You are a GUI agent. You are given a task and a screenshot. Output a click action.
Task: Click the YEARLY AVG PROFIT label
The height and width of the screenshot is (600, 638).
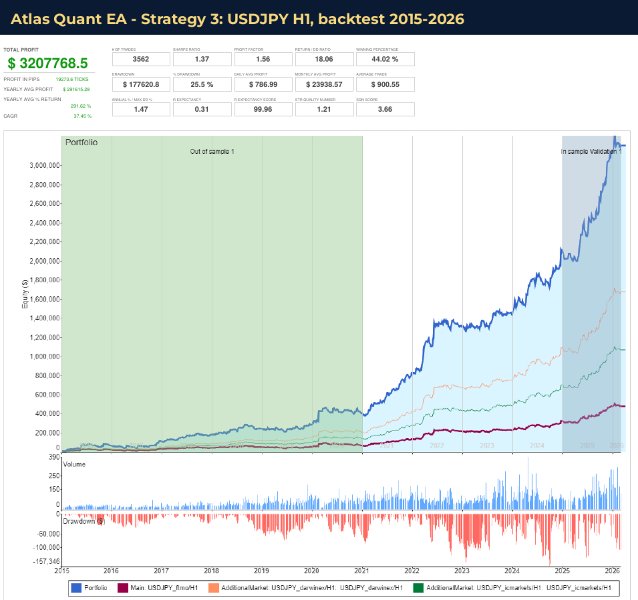[x=28, y=89]
